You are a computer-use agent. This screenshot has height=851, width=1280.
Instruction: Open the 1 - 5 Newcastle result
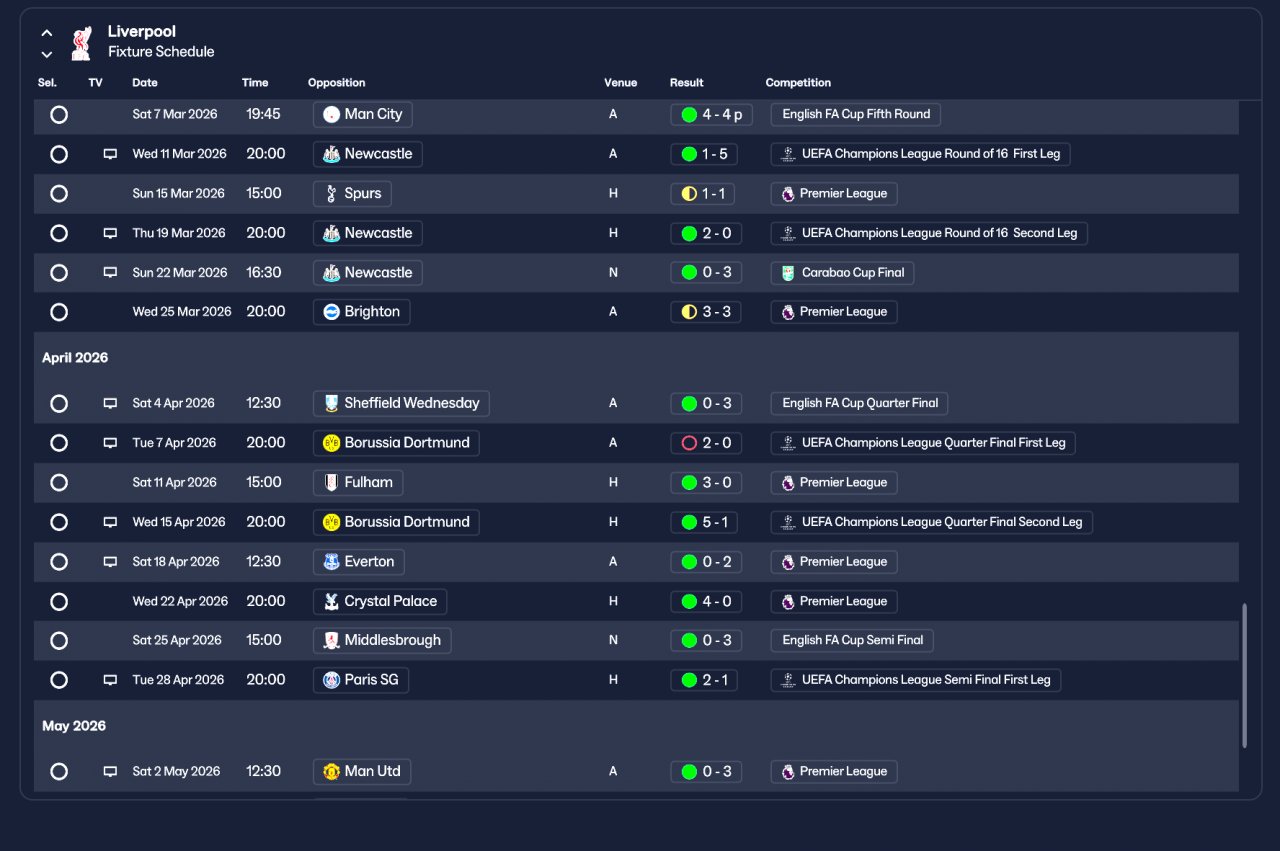pyautogui.click(x=706, y=154)
